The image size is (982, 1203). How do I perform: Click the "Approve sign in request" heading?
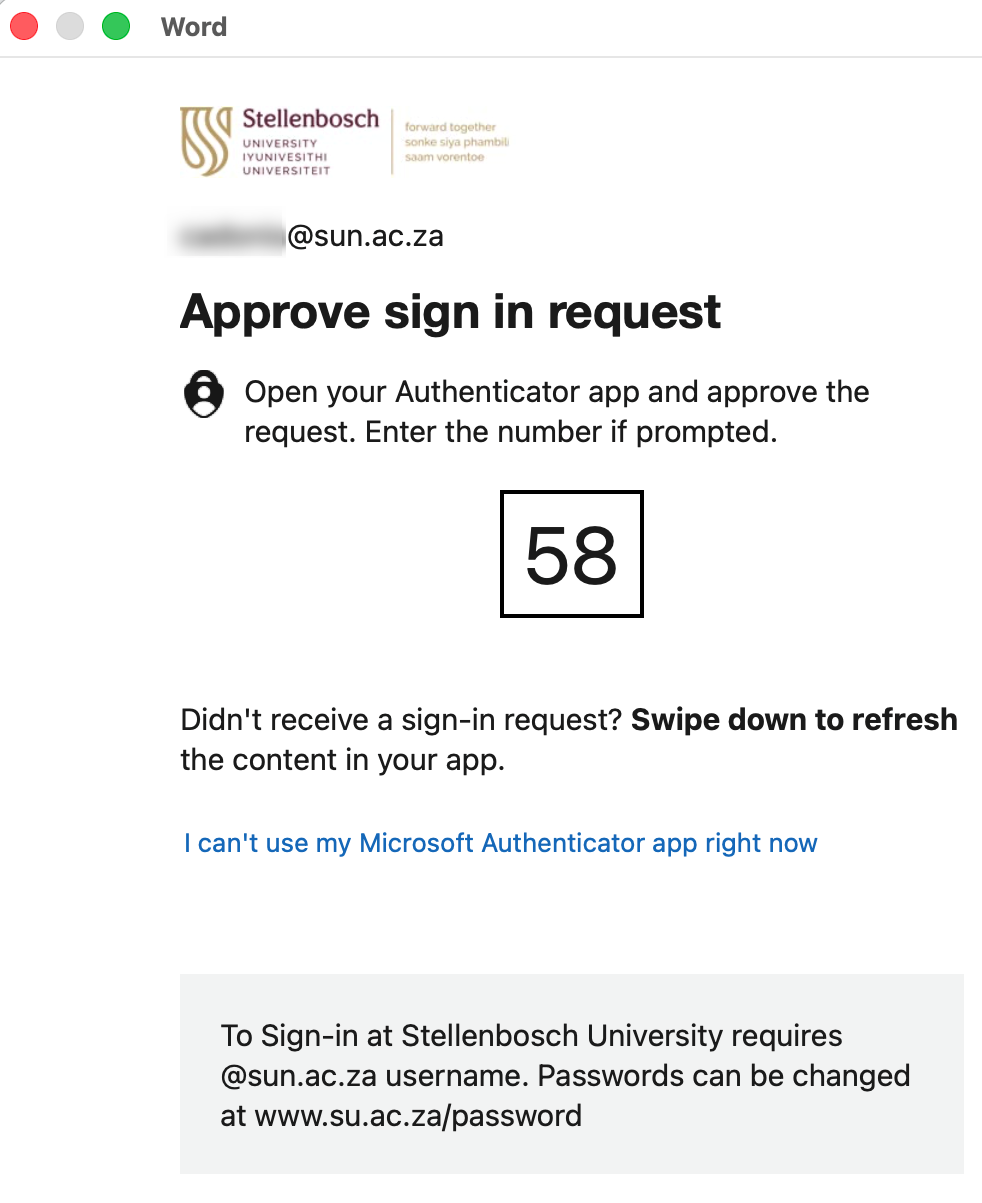[450, 311]
